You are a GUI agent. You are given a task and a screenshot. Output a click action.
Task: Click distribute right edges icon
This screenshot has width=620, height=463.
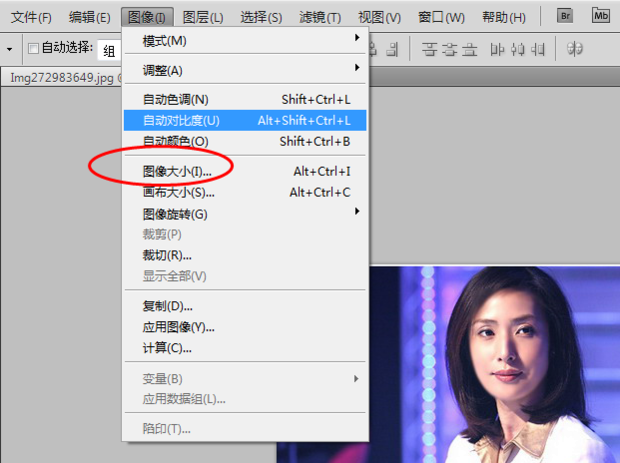click(x=537, y=49)
